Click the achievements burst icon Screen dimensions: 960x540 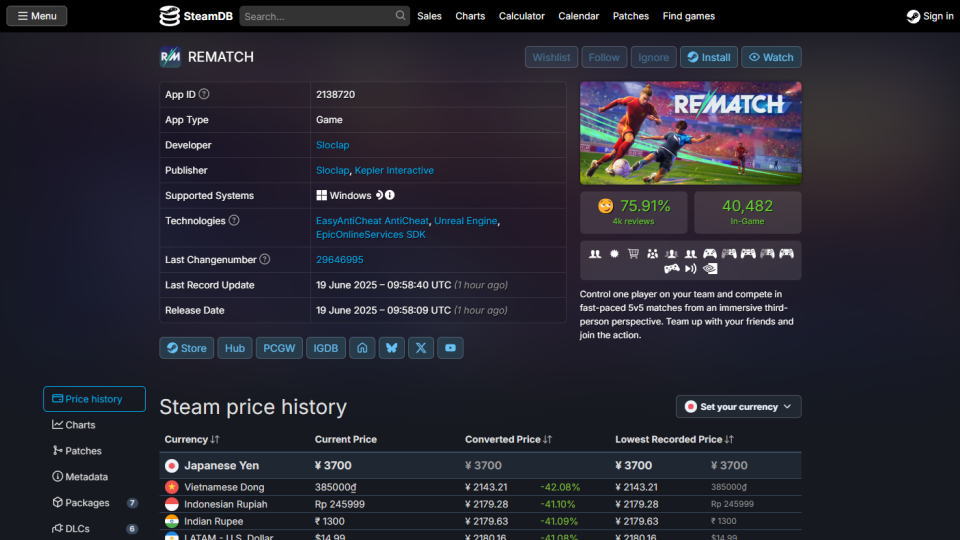coord(614,253)
